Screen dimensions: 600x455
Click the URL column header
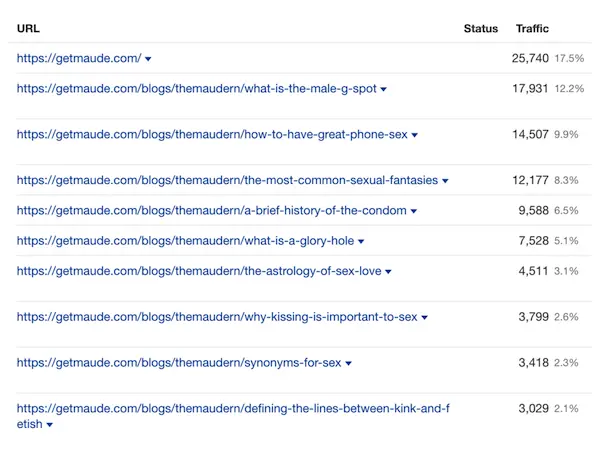click(28, 28)
